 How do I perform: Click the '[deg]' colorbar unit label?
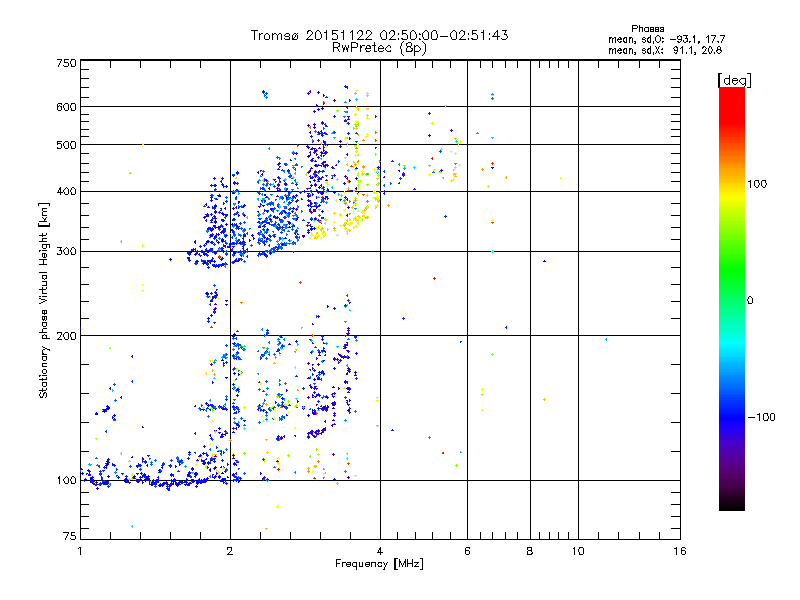[x=734, y=80]
